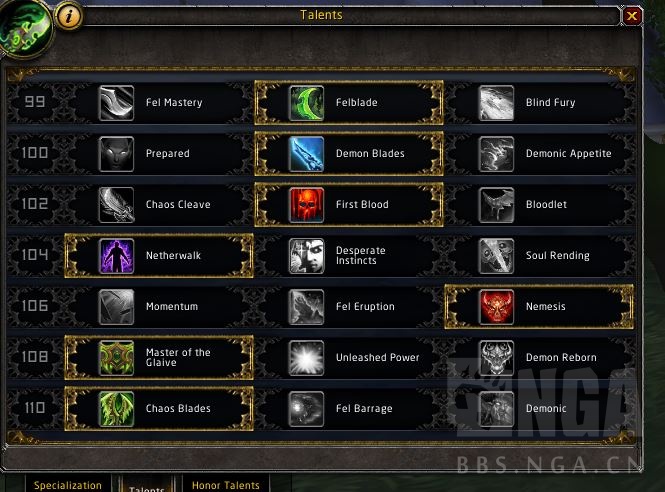Toggle the Chaos Blades talent selection
Viewport: 665px width, 492px height.
[x=159, y=408]
